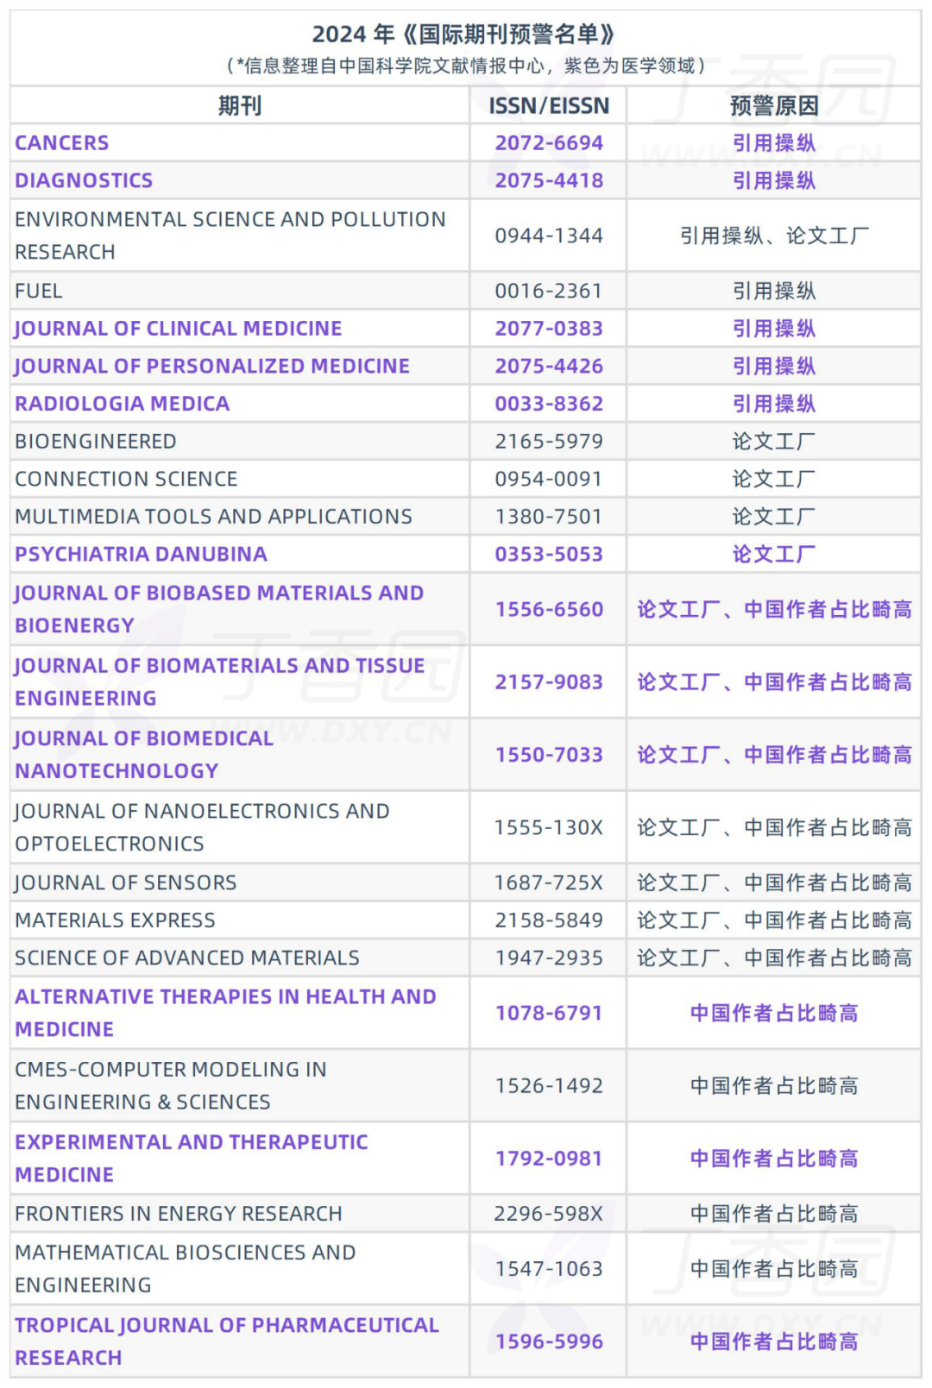Screen dimensions: 932x1388
Task: Click JOURNAL OF BIOBASED MATERIALS AND BIOENERGY
Action: coord(219,609)
